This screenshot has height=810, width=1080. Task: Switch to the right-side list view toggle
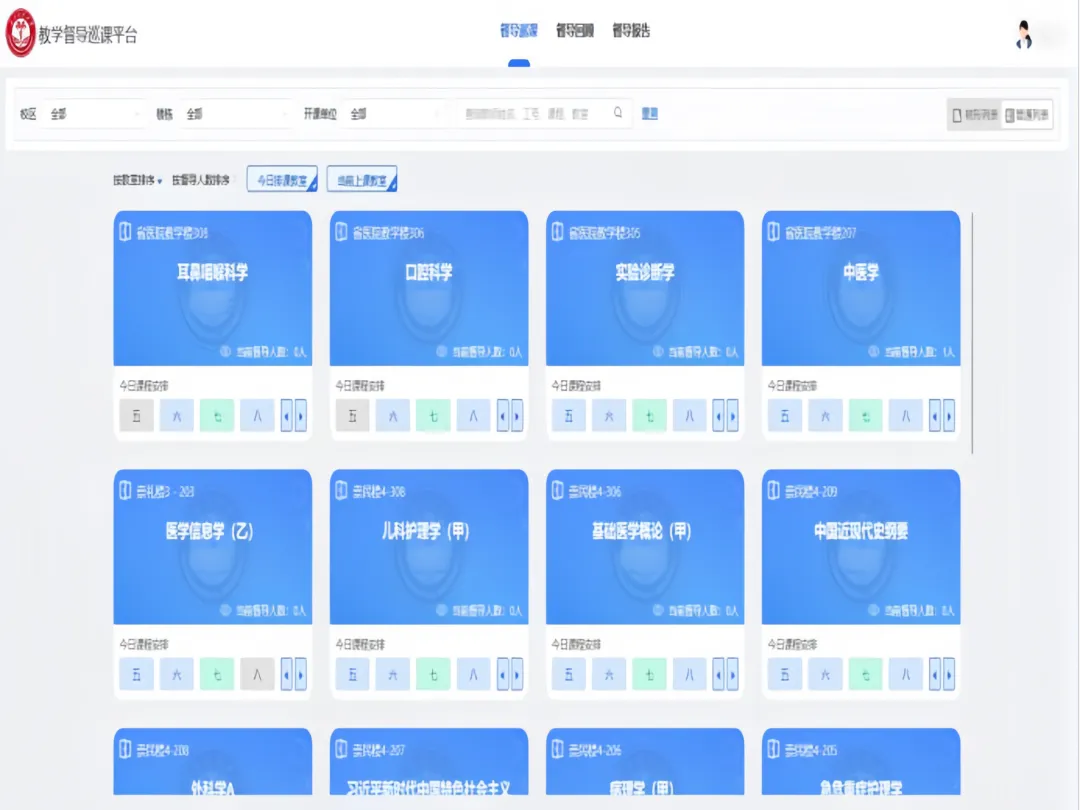tap(1027, 115)
